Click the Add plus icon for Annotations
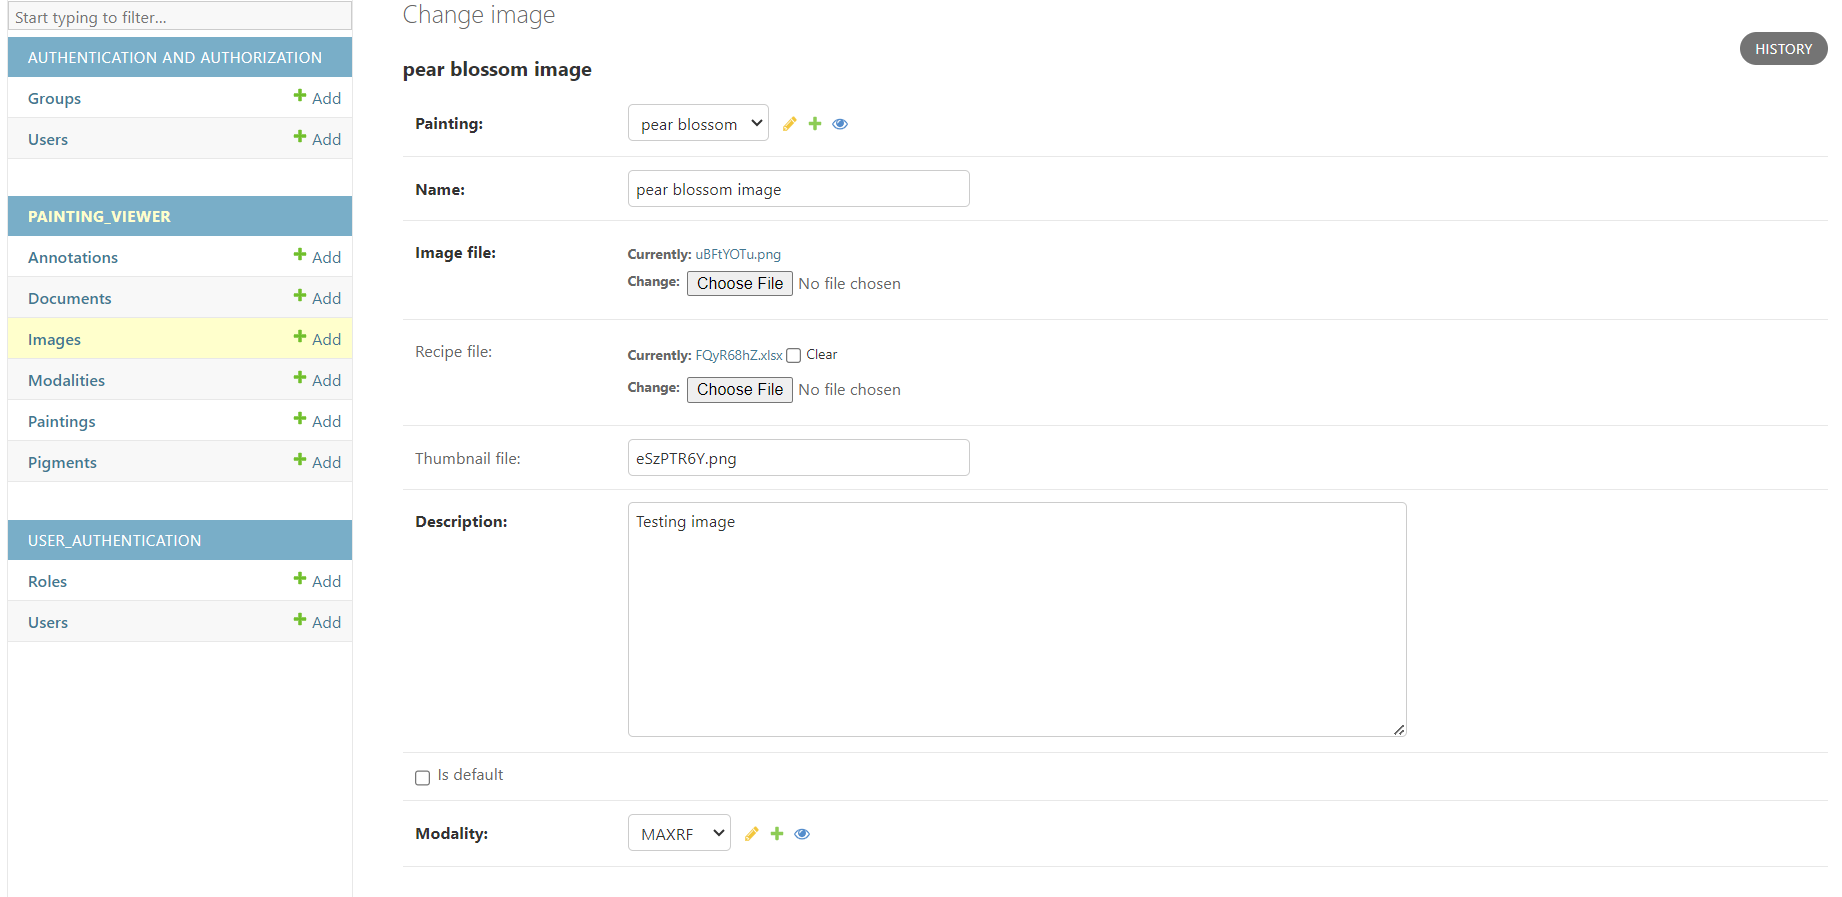The height and width of the screenshot is (897, 1842). point(300,255)
